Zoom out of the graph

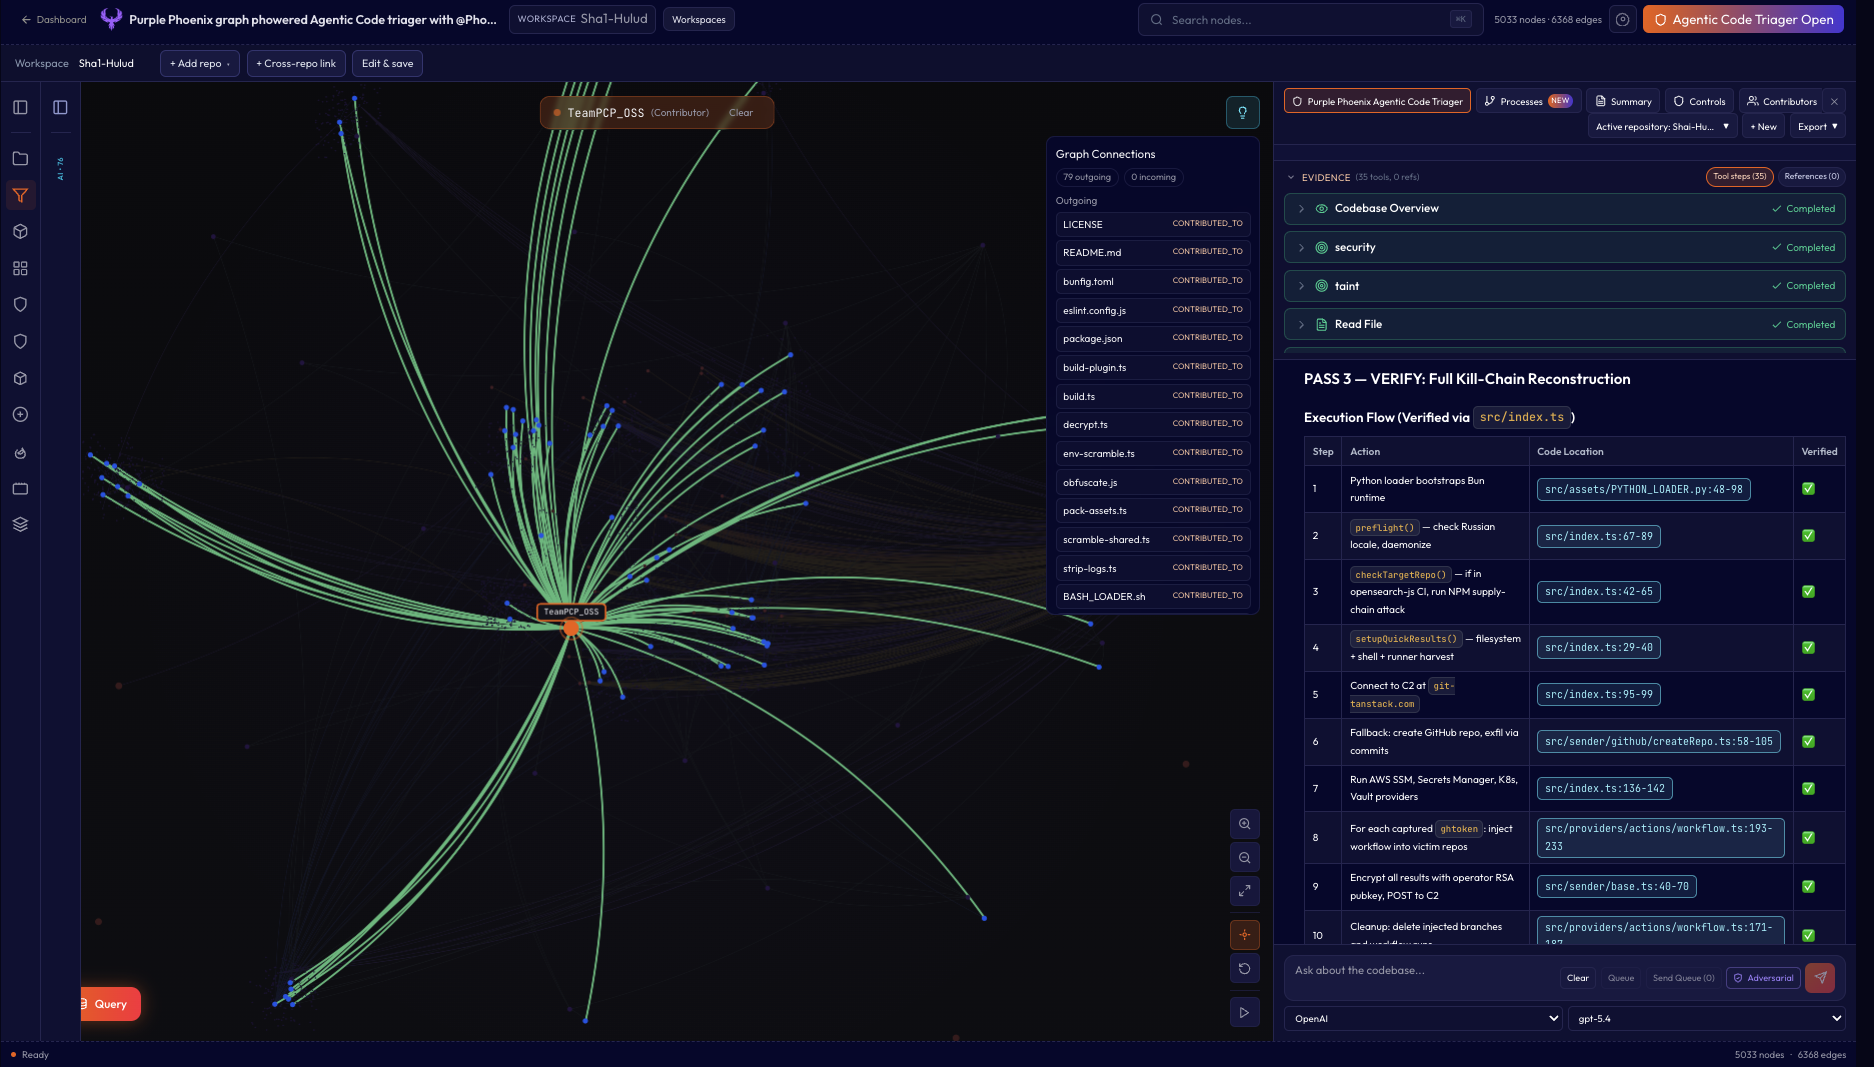tap(1244, 857)
